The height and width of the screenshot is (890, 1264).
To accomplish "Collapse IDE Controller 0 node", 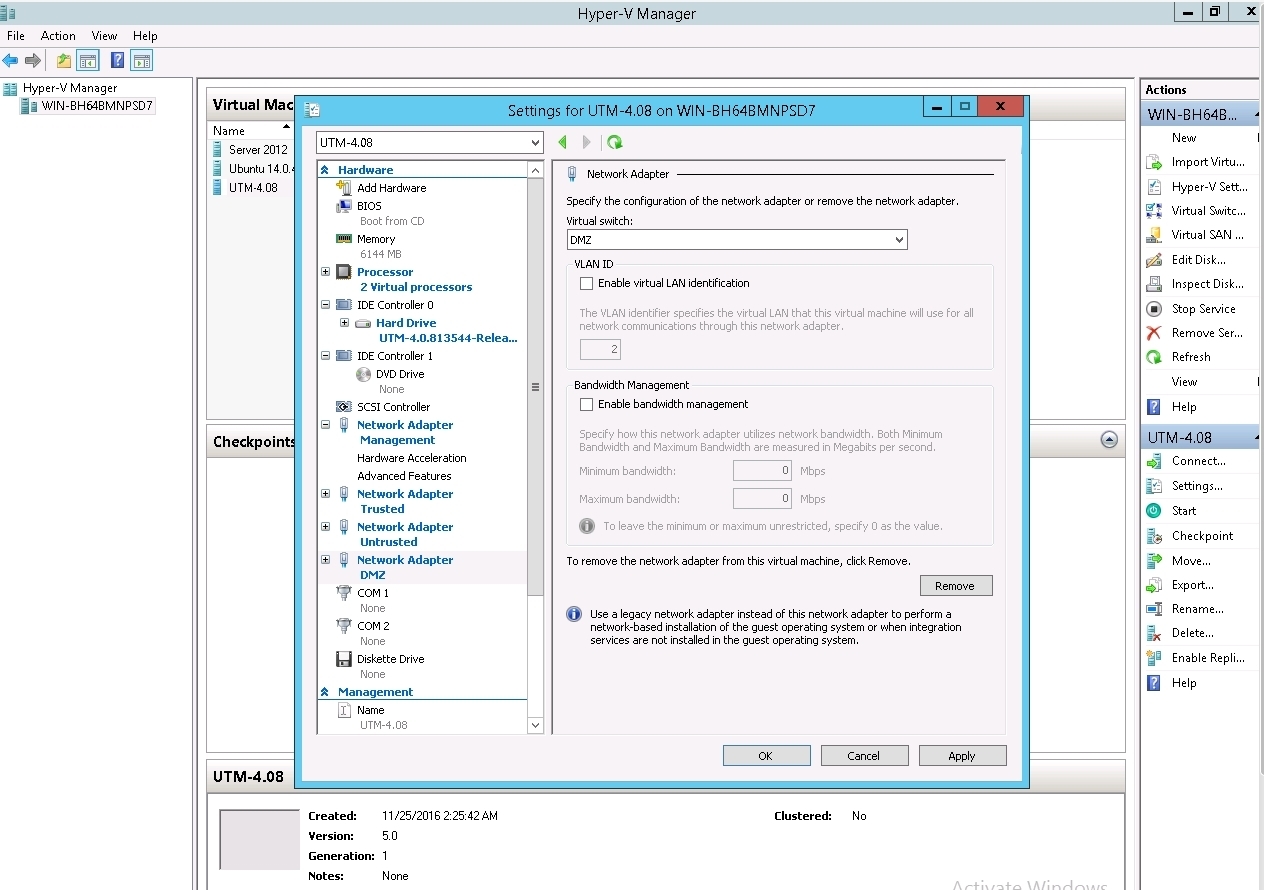I will click(325, 305).
